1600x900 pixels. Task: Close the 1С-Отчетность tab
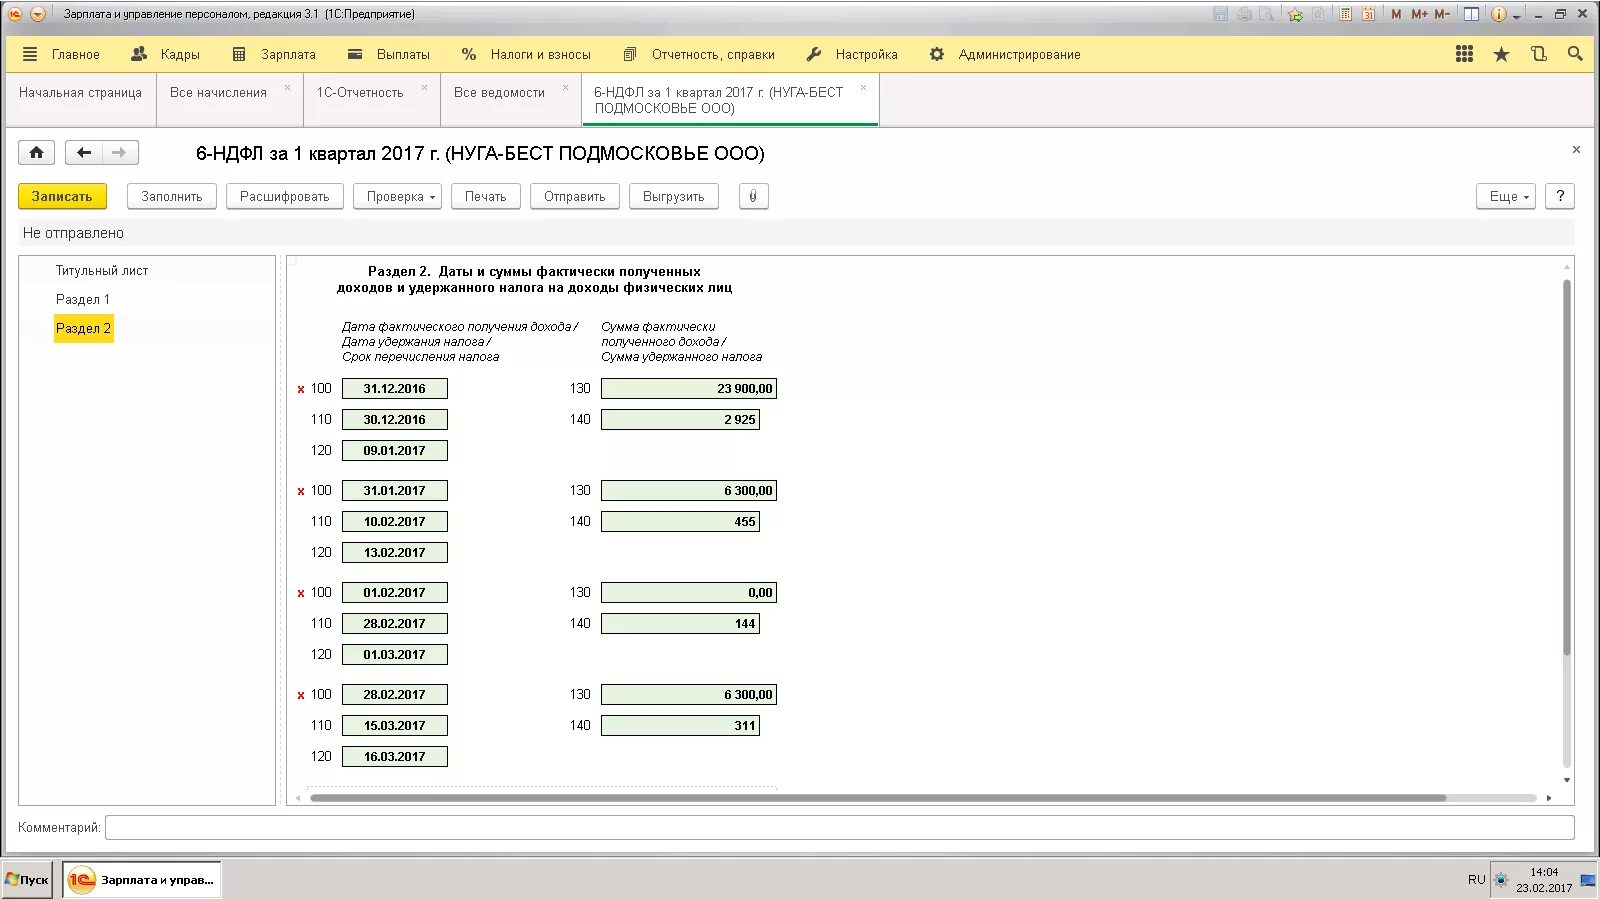[x=424, y=88]
